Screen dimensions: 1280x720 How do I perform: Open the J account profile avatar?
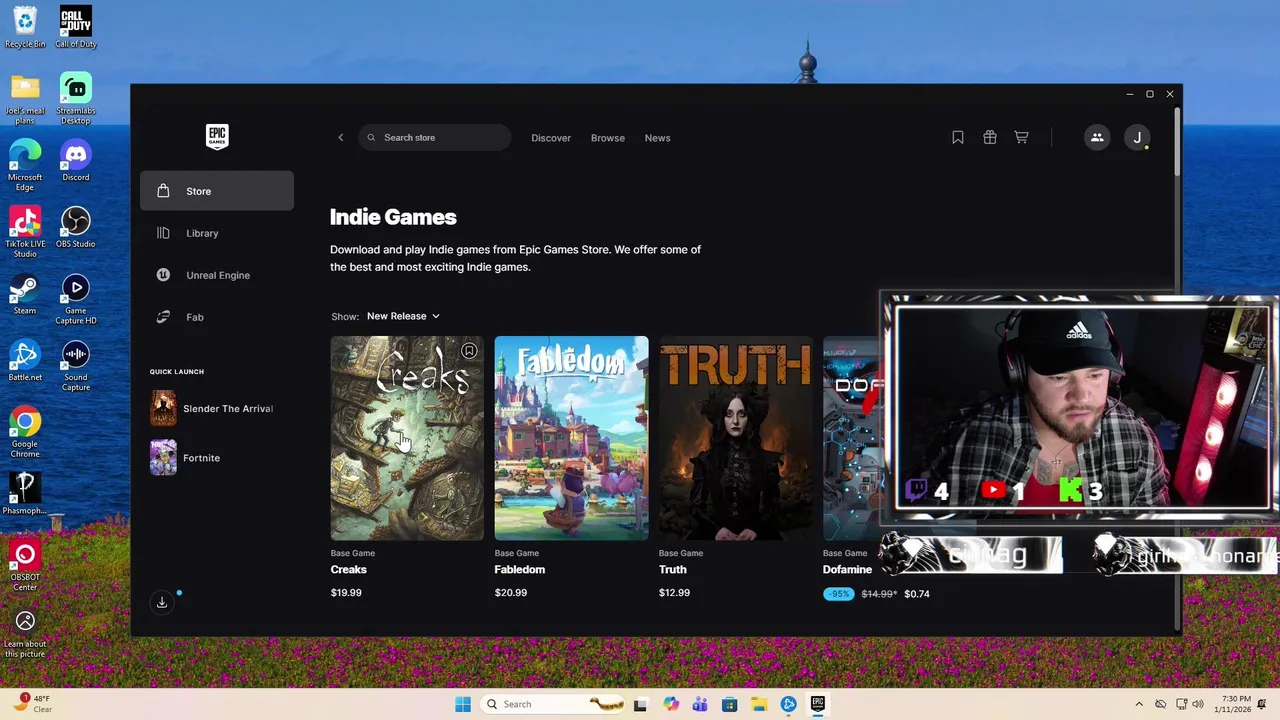coord(1137,138)
